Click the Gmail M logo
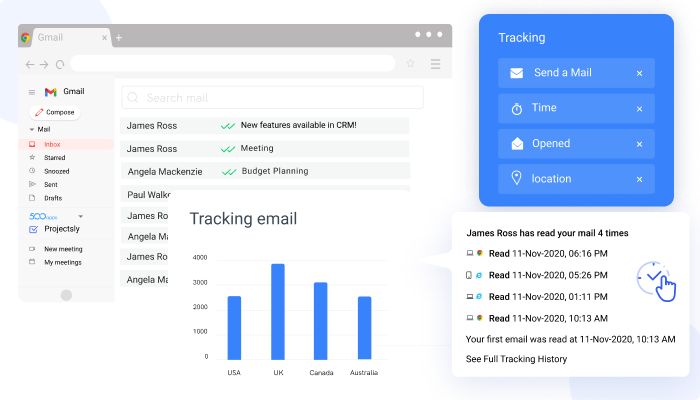Screen dimensions: 700x400 pos(50,92)
